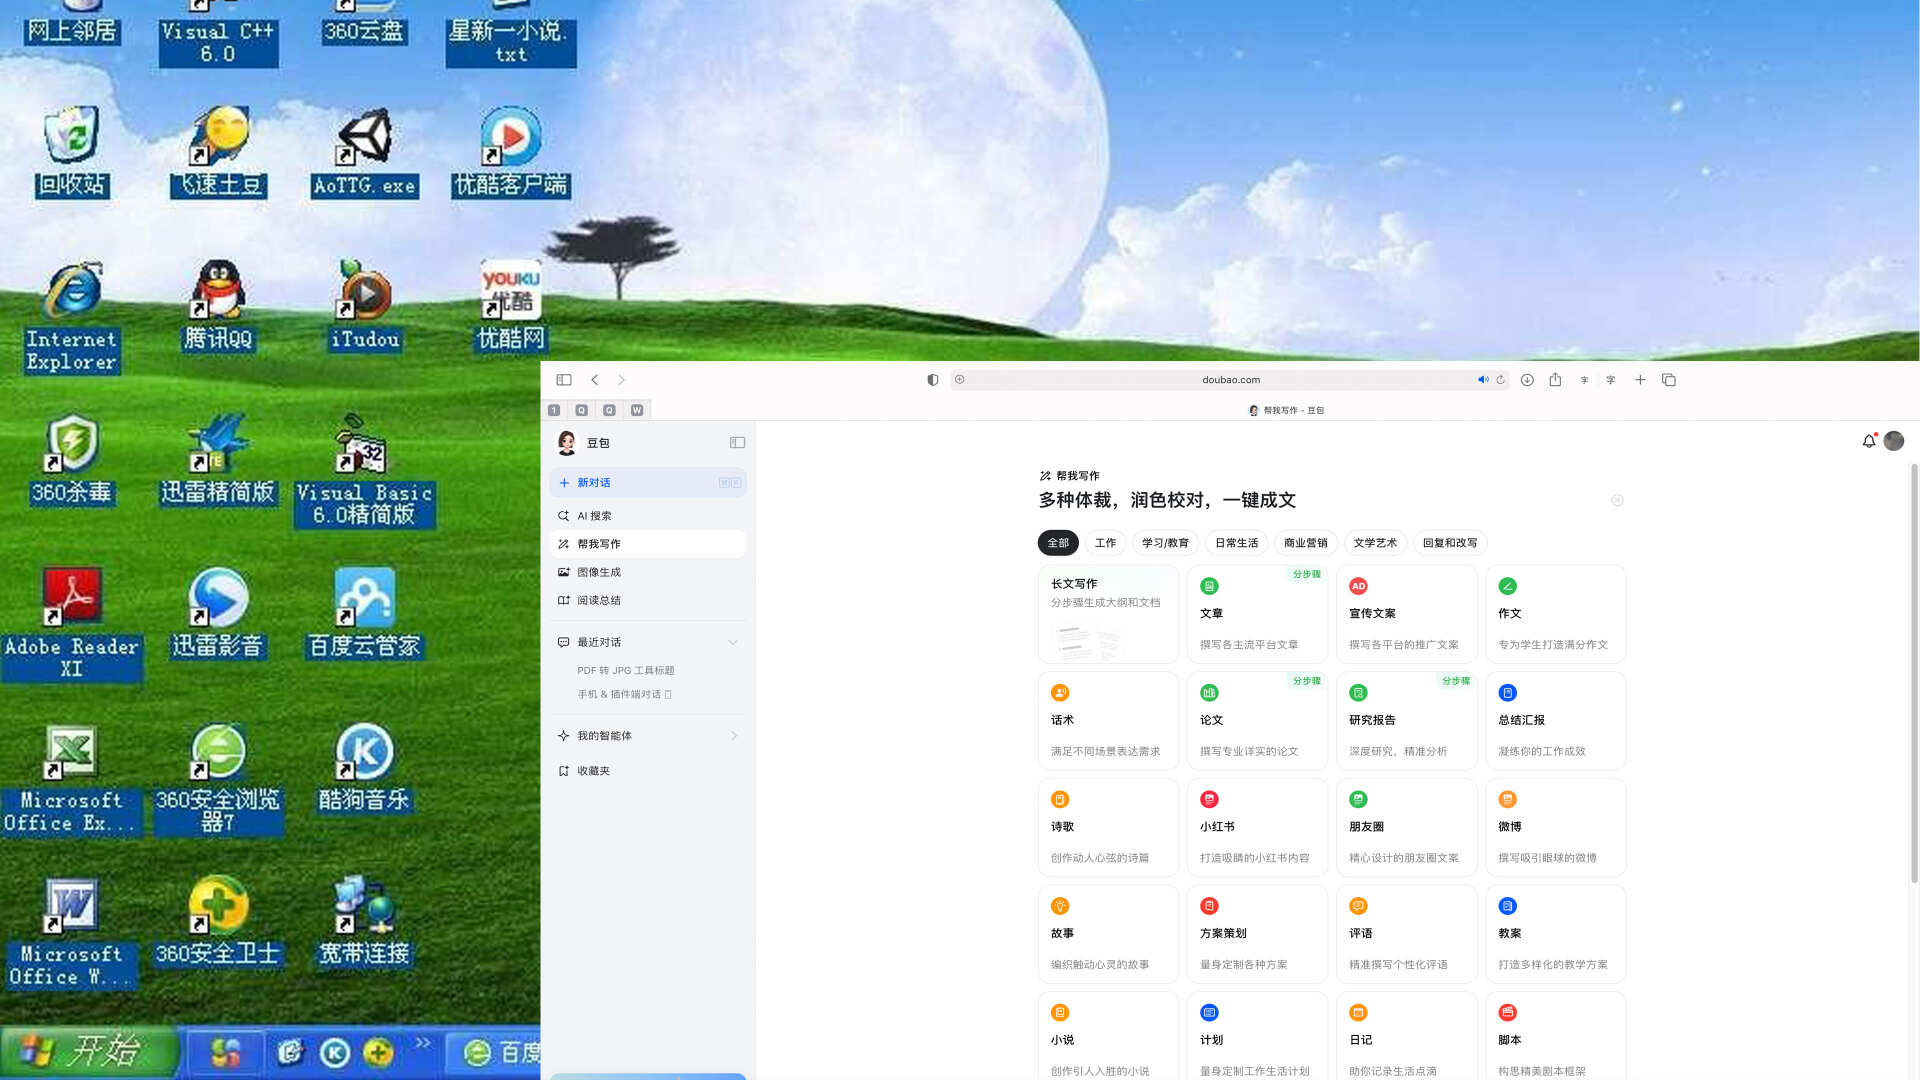Open Baidu Cloud Manager desktop icon
Screen dimensions: 1920x1080
pos(365,614)
